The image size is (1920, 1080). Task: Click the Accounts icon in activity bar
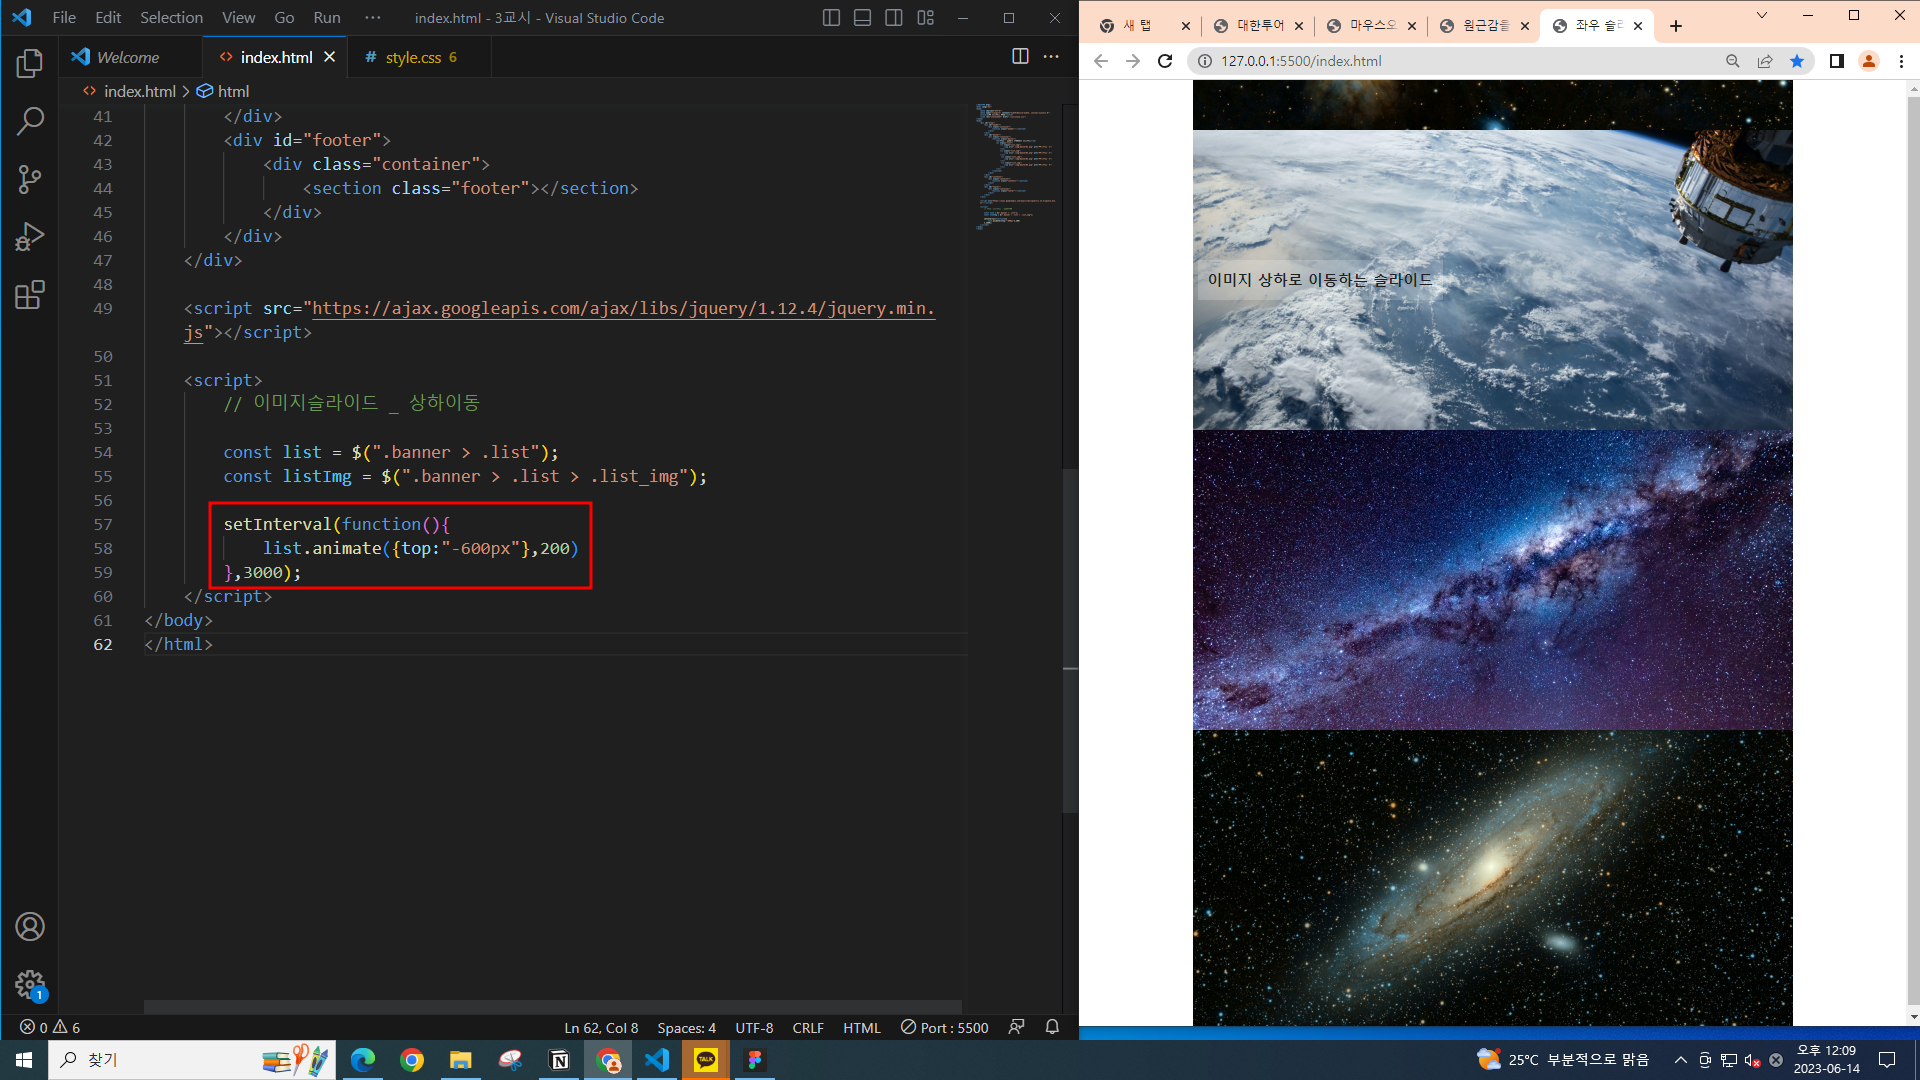pos(30,927)
